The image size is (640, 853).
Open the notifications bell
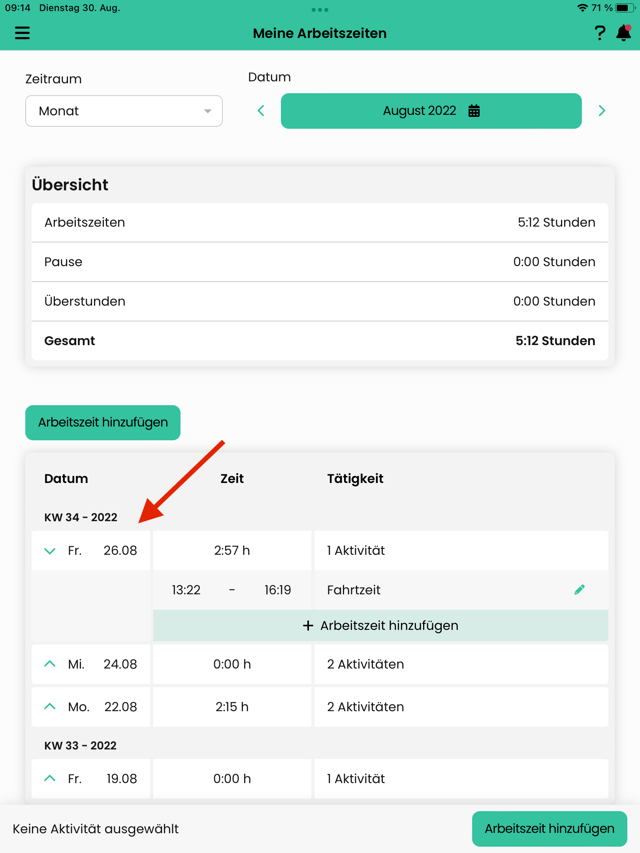tap(624, 33)
